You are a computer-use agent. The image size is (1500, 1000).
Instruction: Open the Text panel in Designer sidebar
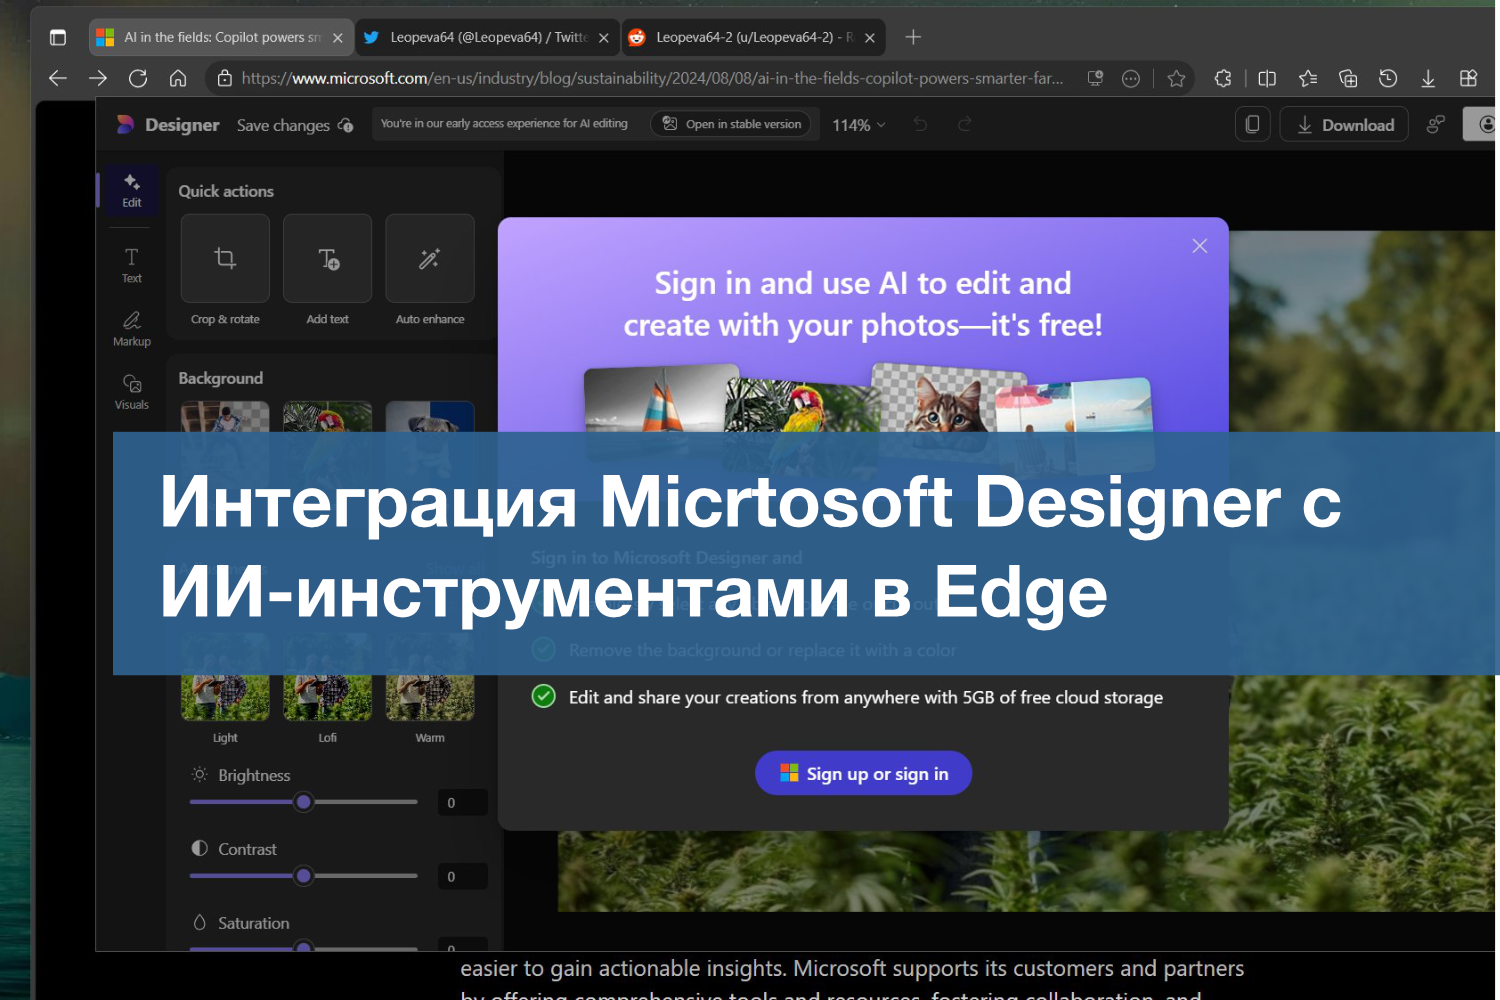click(x=132, y=265)
